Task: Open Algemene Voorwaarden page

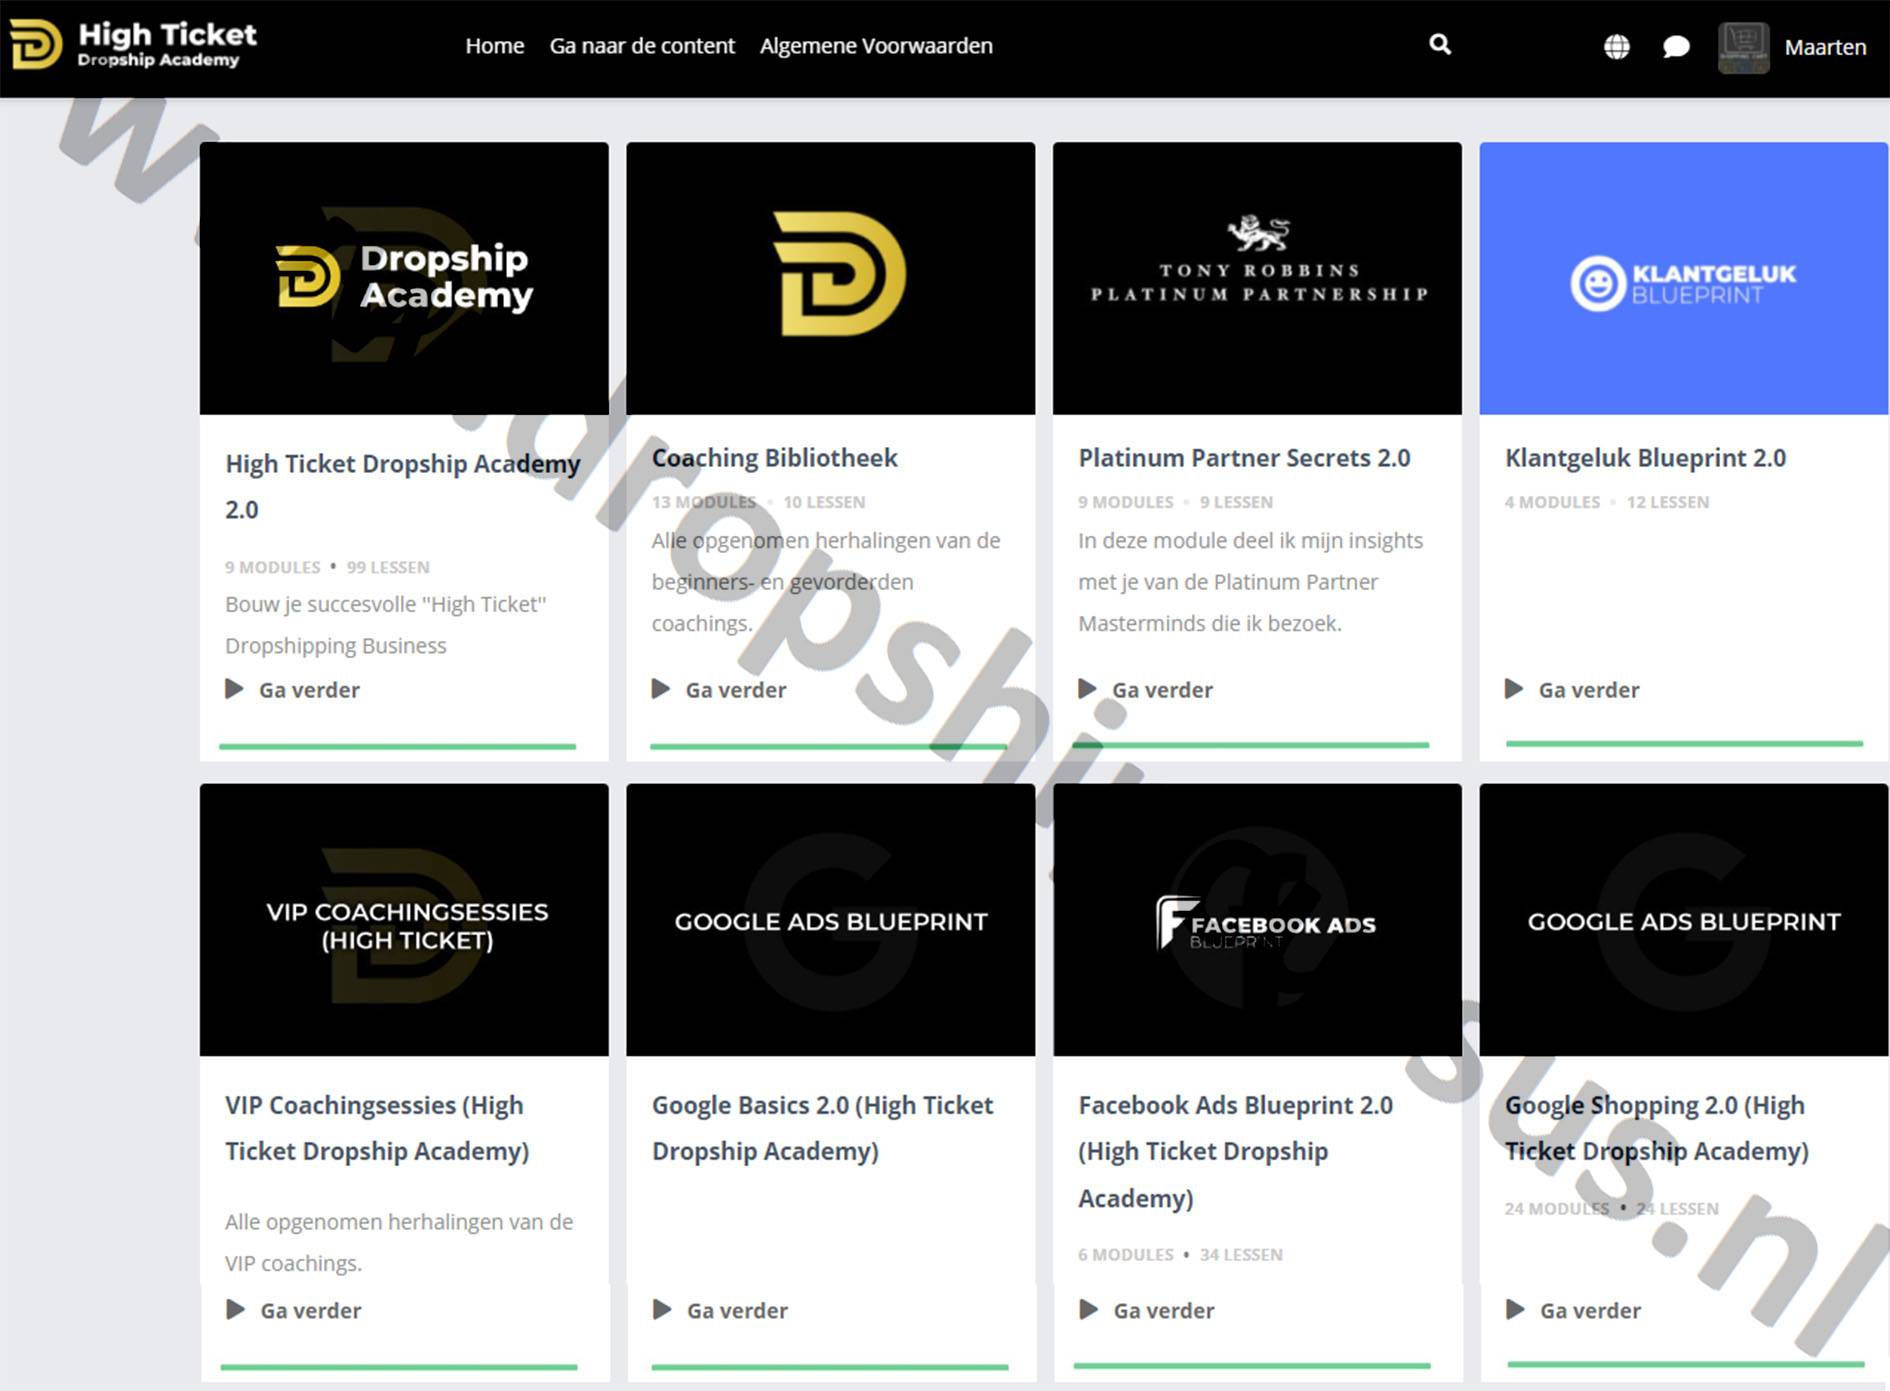Action: coord(875,46)
